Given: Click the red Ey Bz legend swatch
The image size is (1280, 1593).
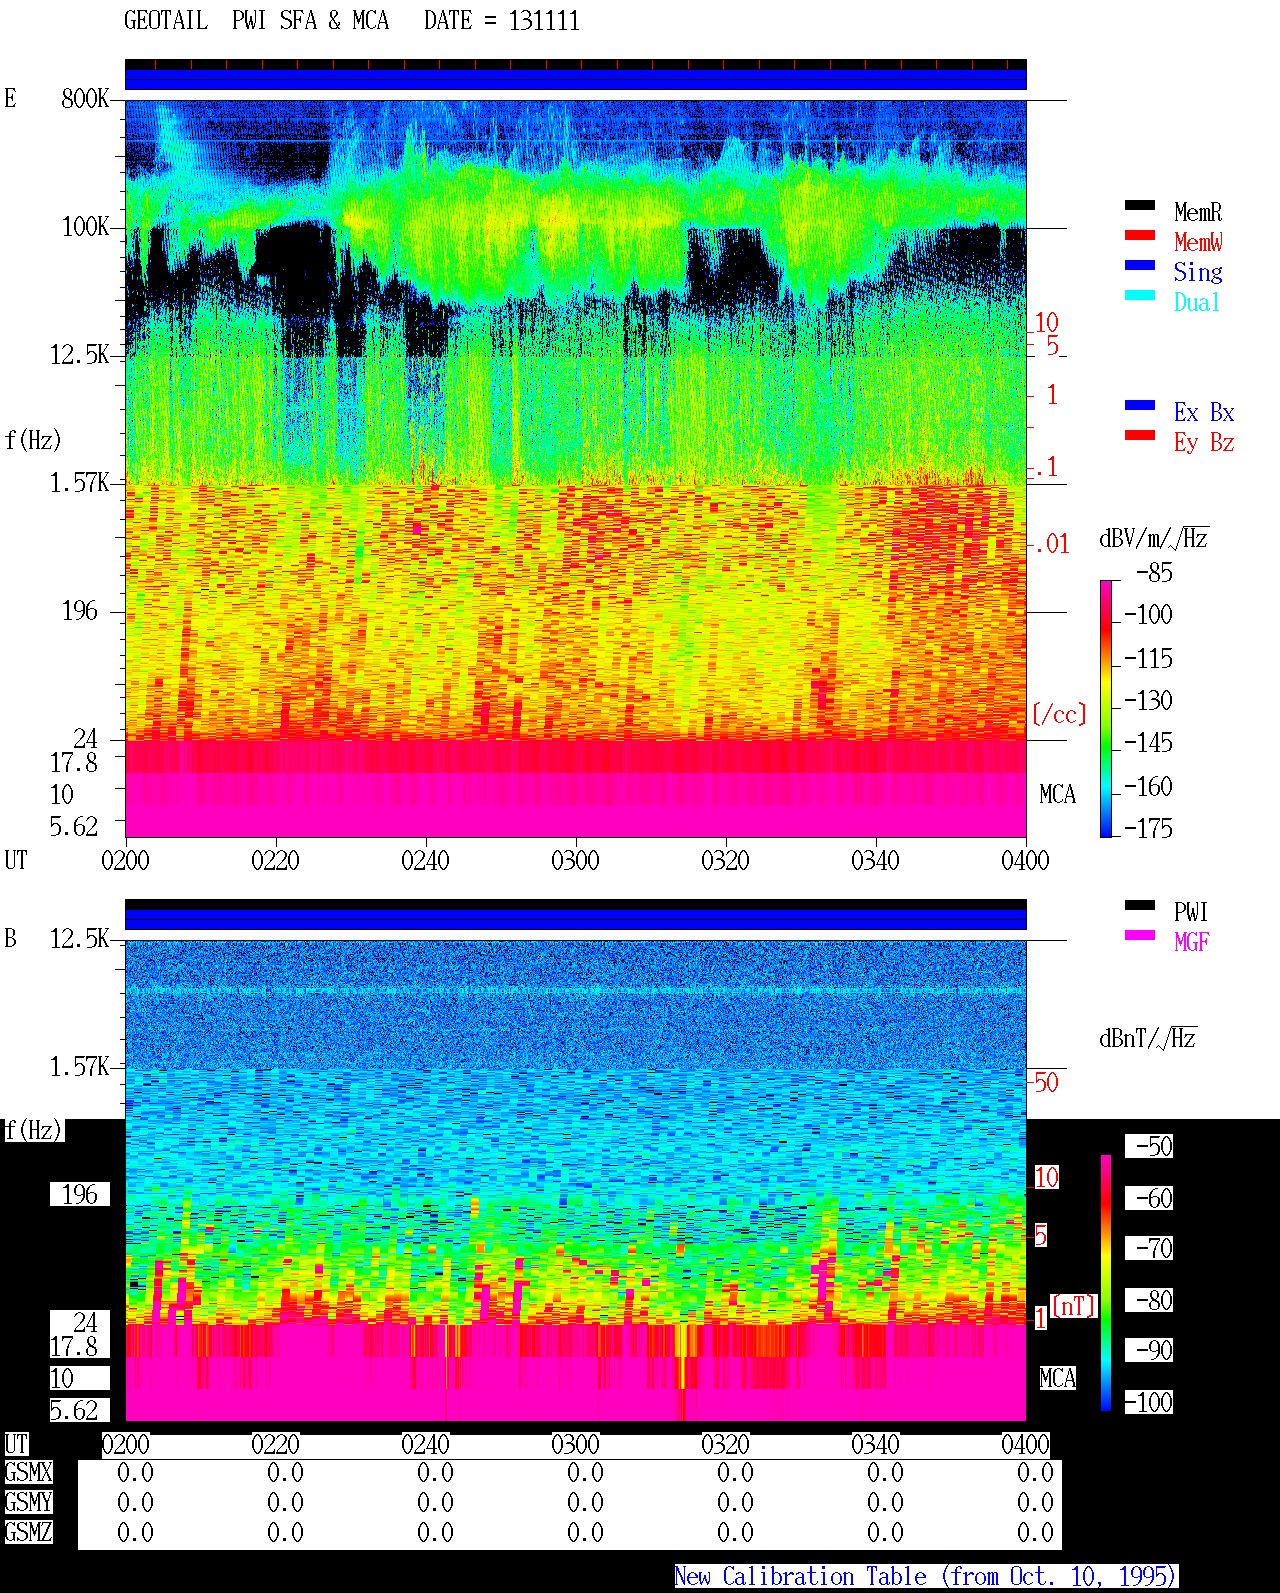Looking at the screenshot, I should pos(1140,436).
